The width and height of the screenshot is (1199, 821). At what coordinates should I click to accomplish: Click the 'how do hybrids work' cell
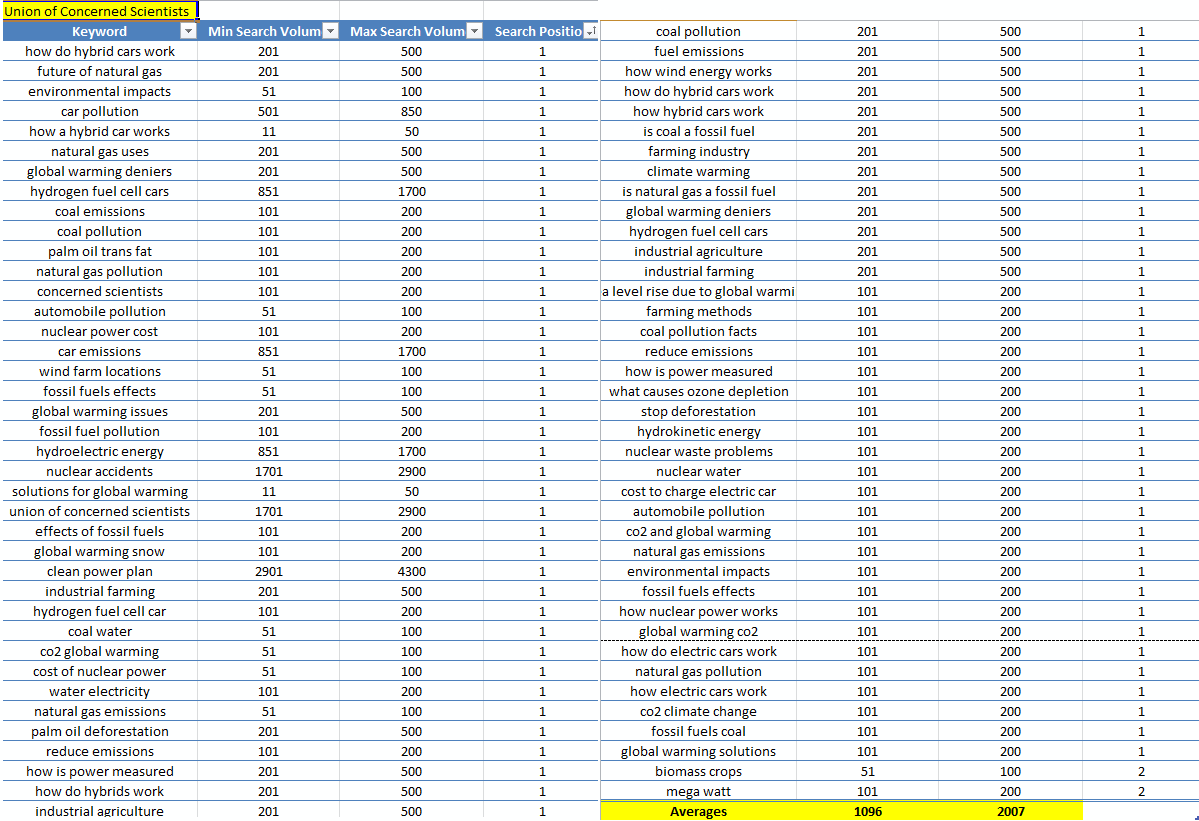[99, 791]
